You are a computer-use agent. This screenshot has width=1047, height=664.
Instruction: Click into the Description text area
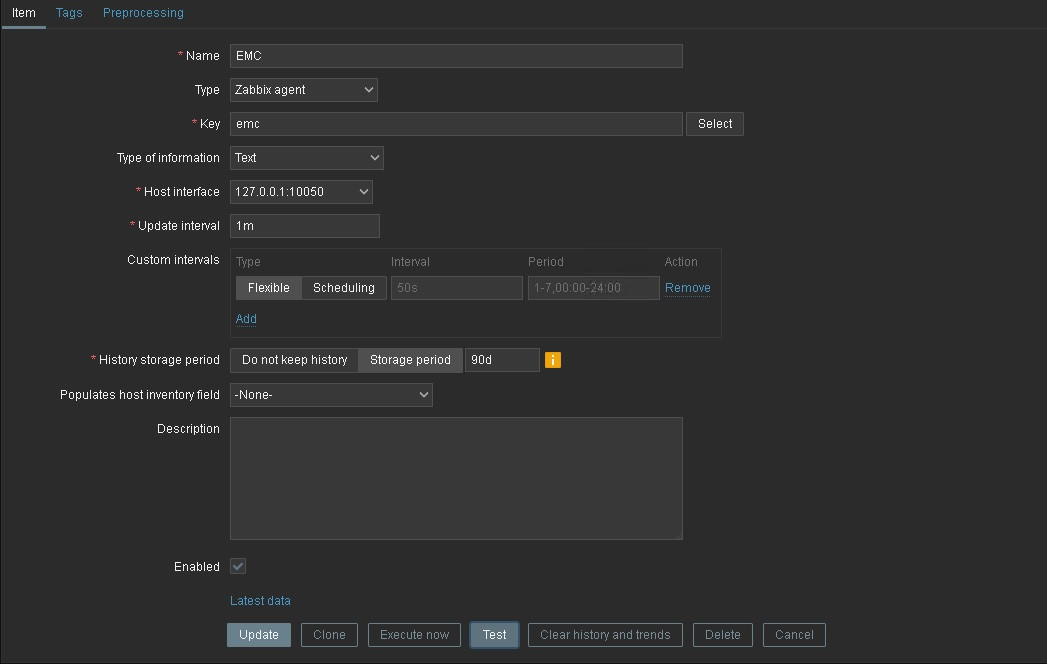point(456,478)
